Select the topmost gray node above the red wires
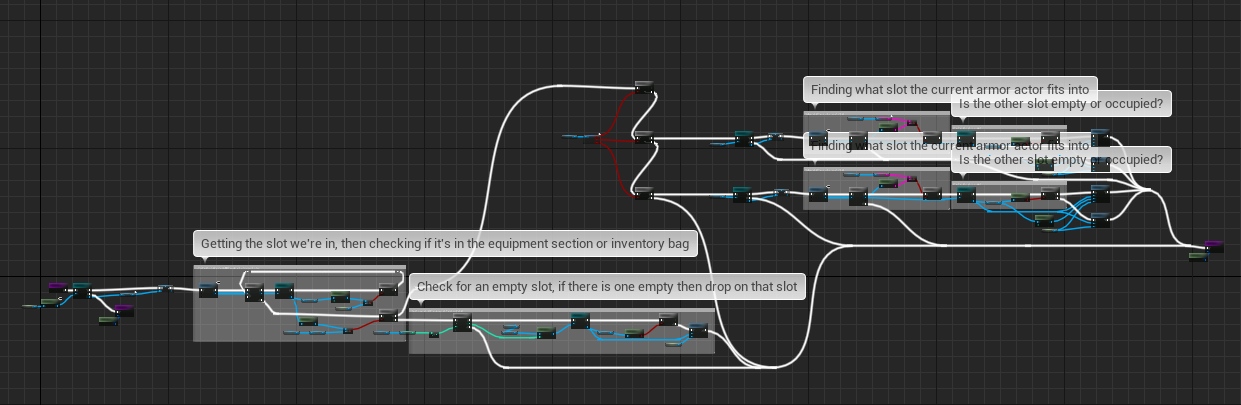The height and width of the screenshot is (405, 1241). pos(644,87)
